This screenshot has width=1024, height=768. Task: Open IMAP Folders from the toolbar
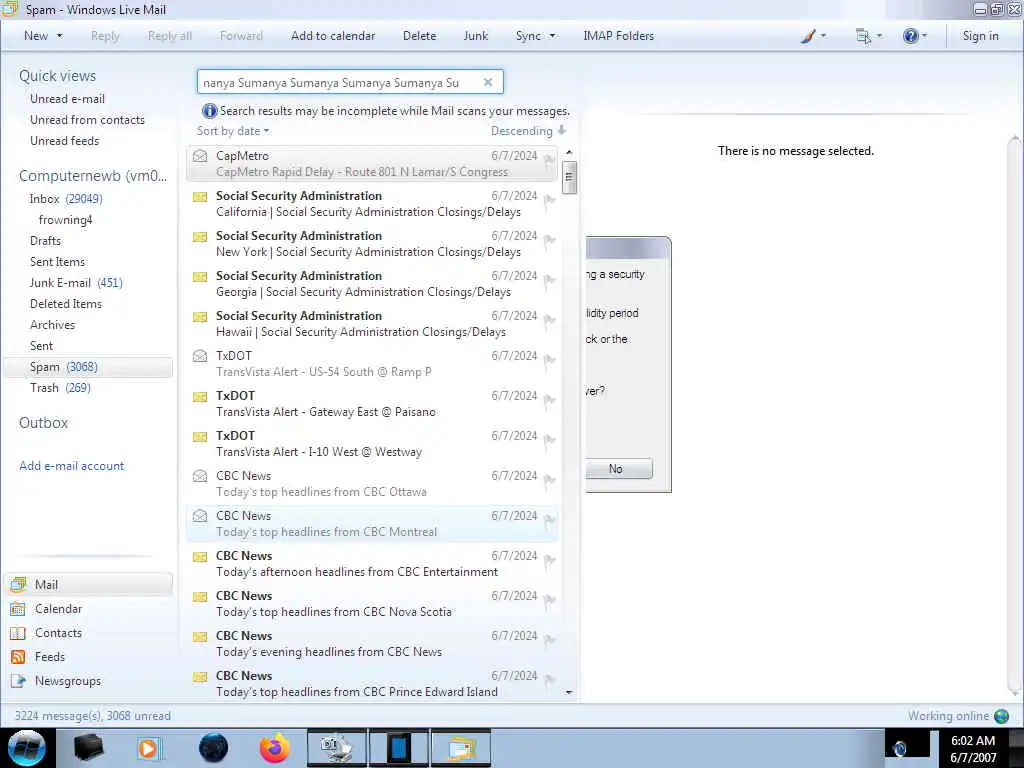click(618, 36)
